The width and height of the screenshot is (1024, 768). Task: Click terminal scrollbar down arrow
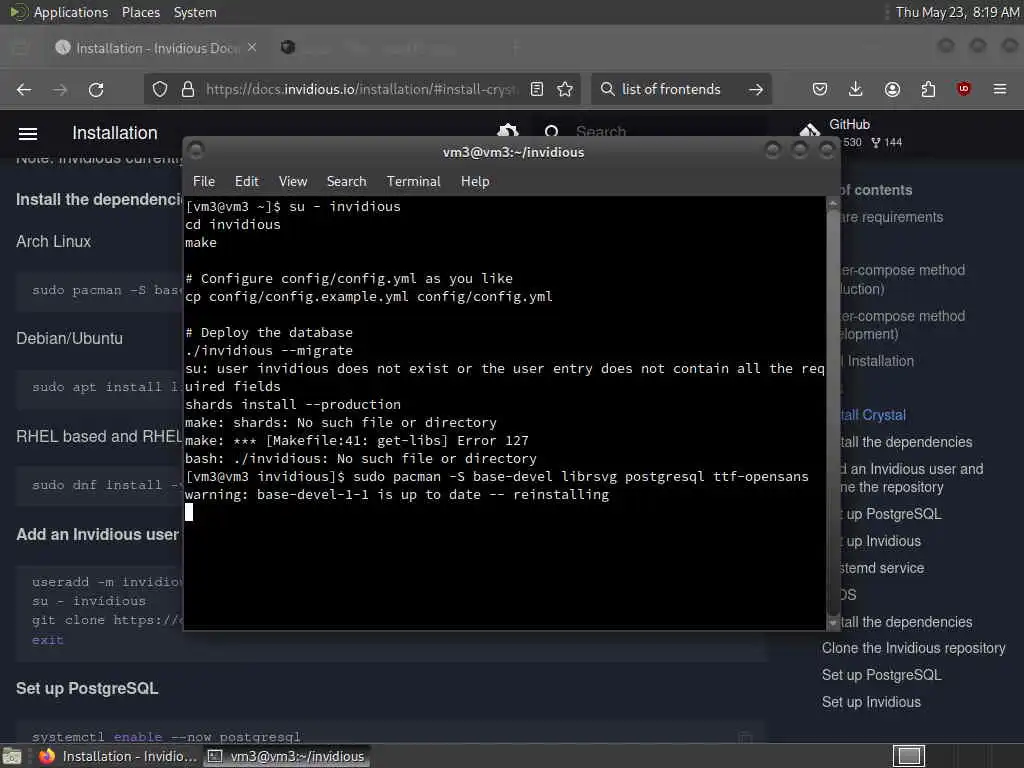(x=833, y=623)
